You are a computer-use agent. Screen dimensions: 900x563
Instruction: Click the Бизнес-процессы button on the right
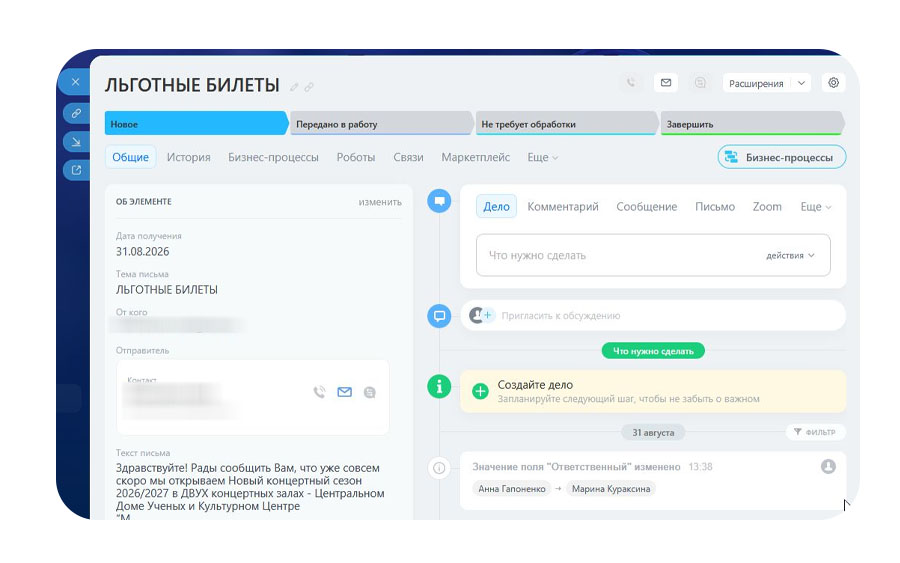(781, 157)
